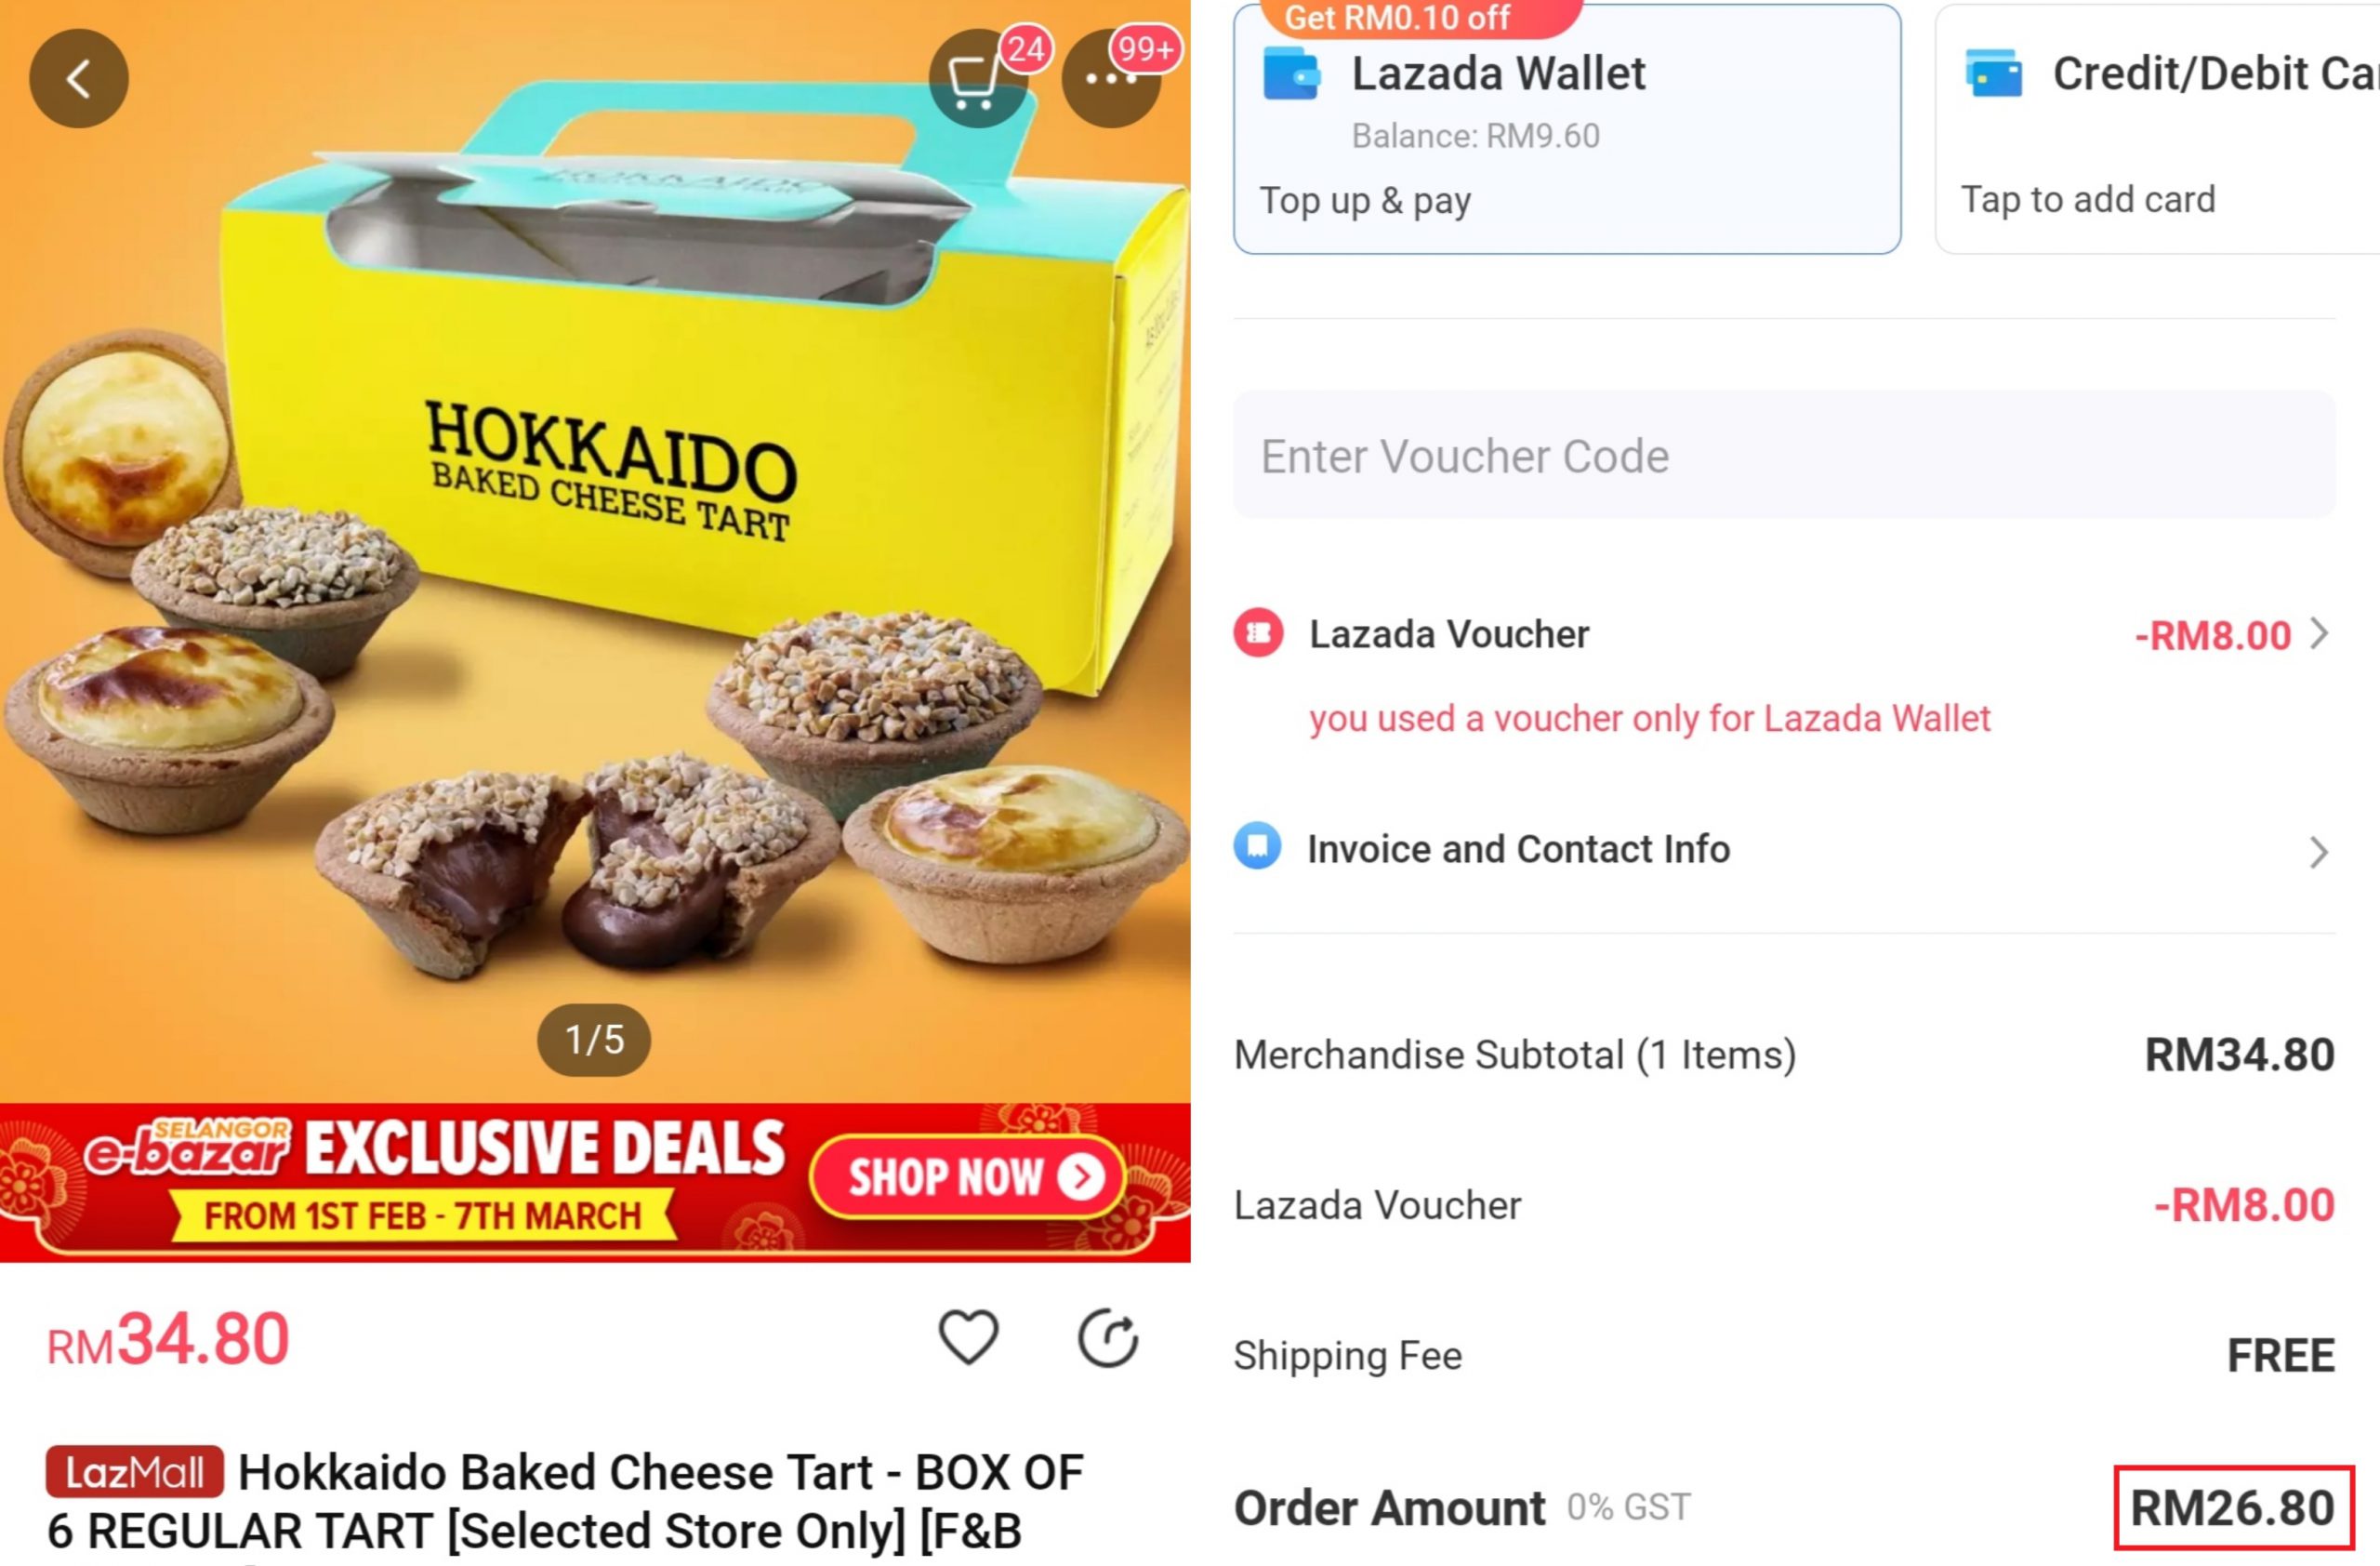The image size is (2380, 1566).
Task: Click the SHOP NOW banner button
Action: pyautogui.click(x=968, y=1177)
